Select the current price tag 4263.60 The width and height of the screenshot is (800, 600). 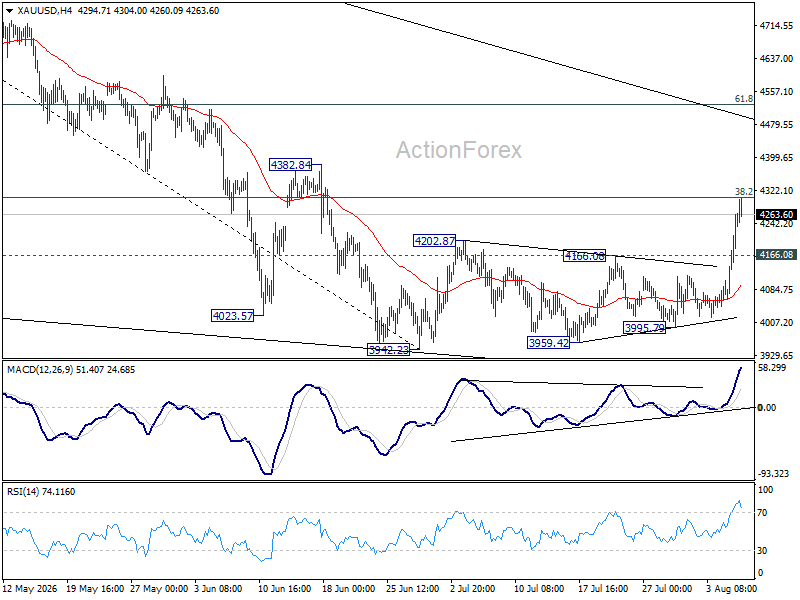click(x=776, y=215)
